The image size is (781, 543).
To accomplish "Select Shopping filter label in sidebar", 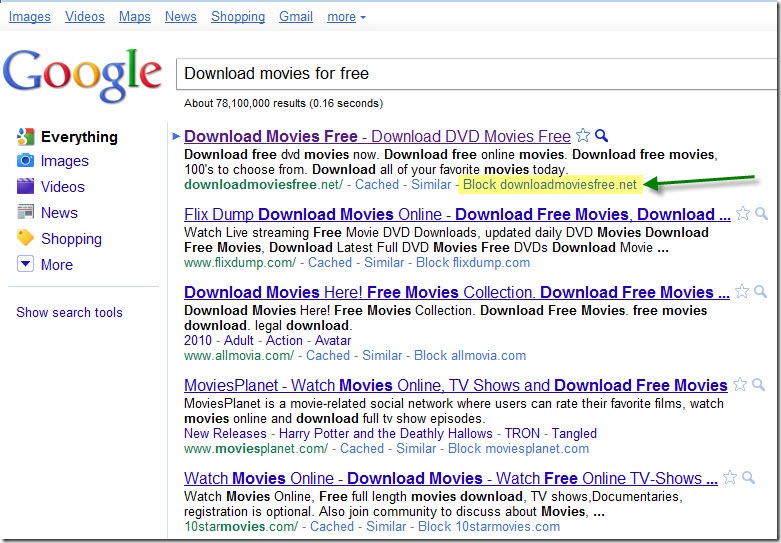I will click(71, 239).
